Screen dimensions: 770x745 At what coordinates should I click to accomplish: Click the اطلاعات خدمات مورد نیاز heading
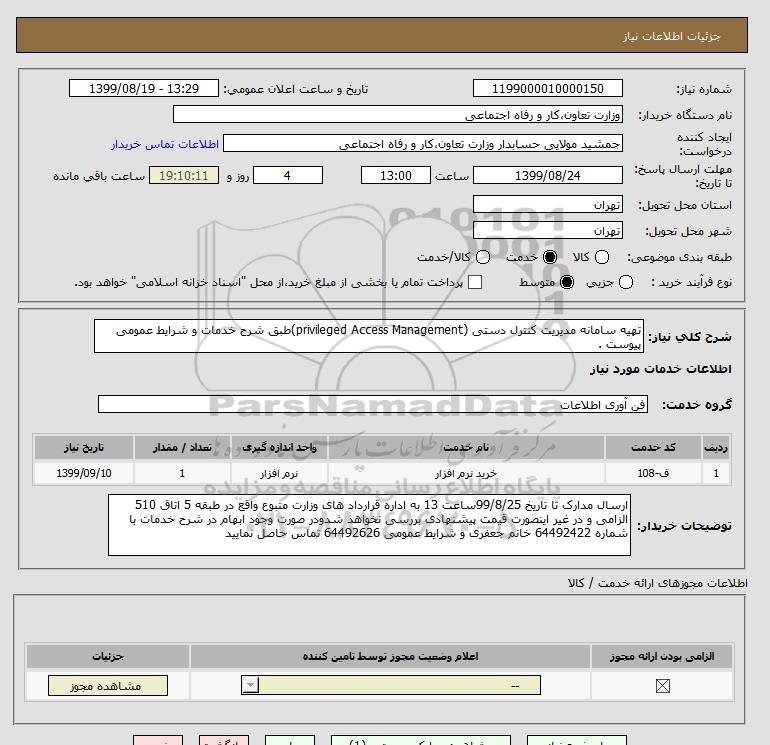click(660, 369)
